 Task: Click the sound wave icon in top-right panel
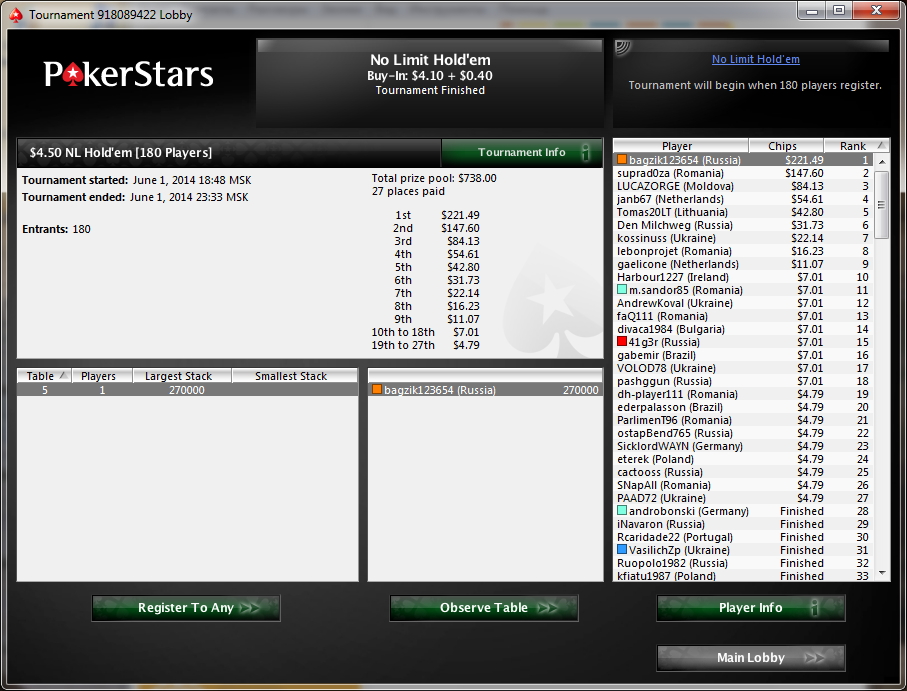[x=622, y=47]
